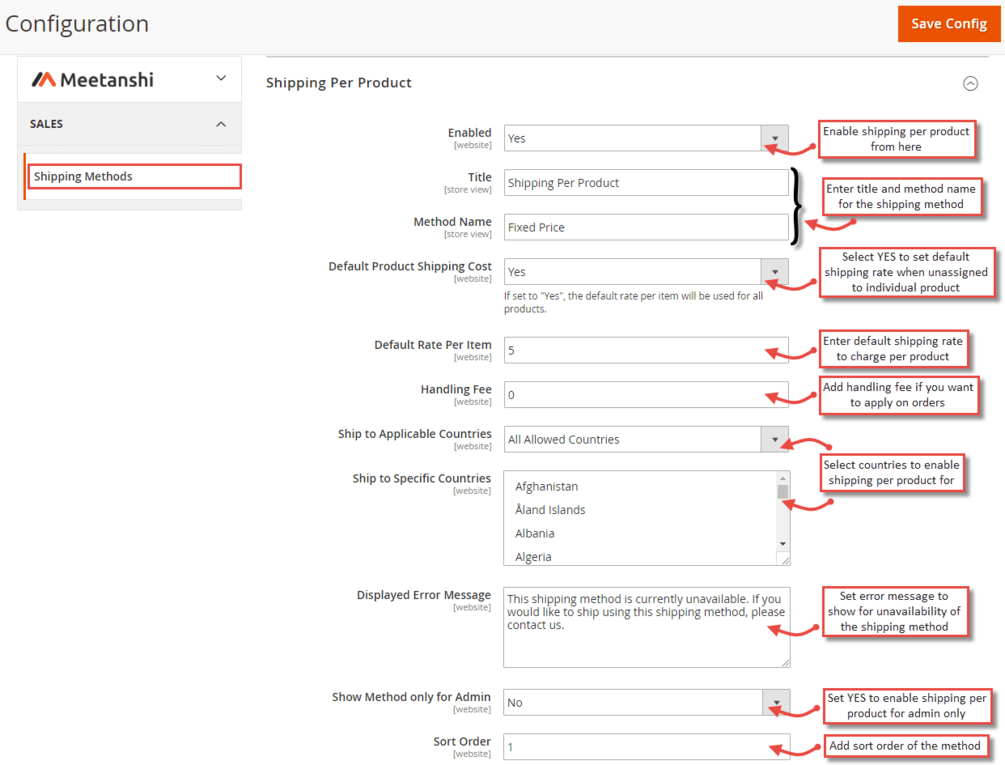Open Show Method only for Admin dropdown

(646, 702)
